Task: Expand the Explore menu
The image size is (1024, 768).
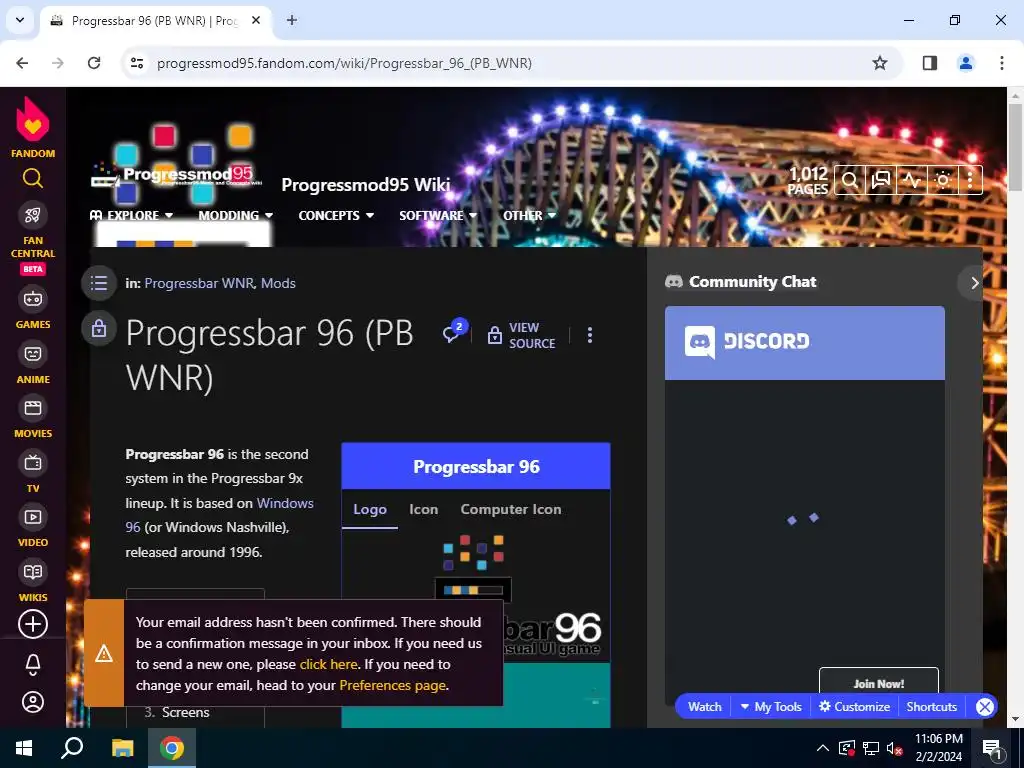Action: pyautogui.click(x=131, y=216)
